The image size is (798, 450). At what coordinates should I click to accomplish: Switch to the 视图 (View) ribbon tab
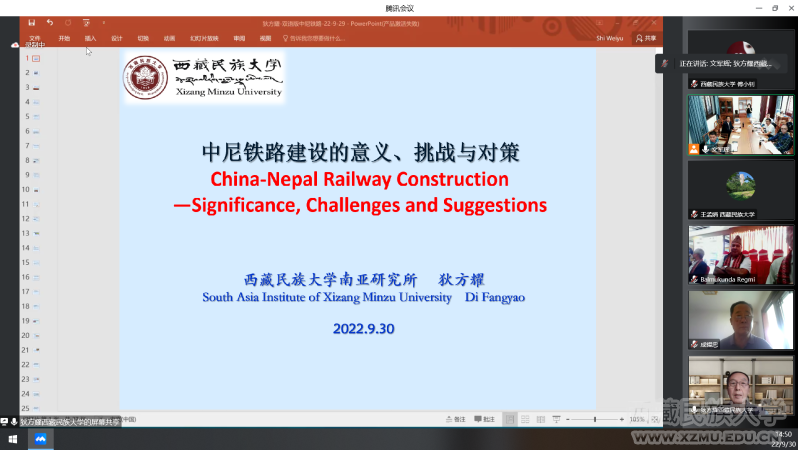(265, 38)
